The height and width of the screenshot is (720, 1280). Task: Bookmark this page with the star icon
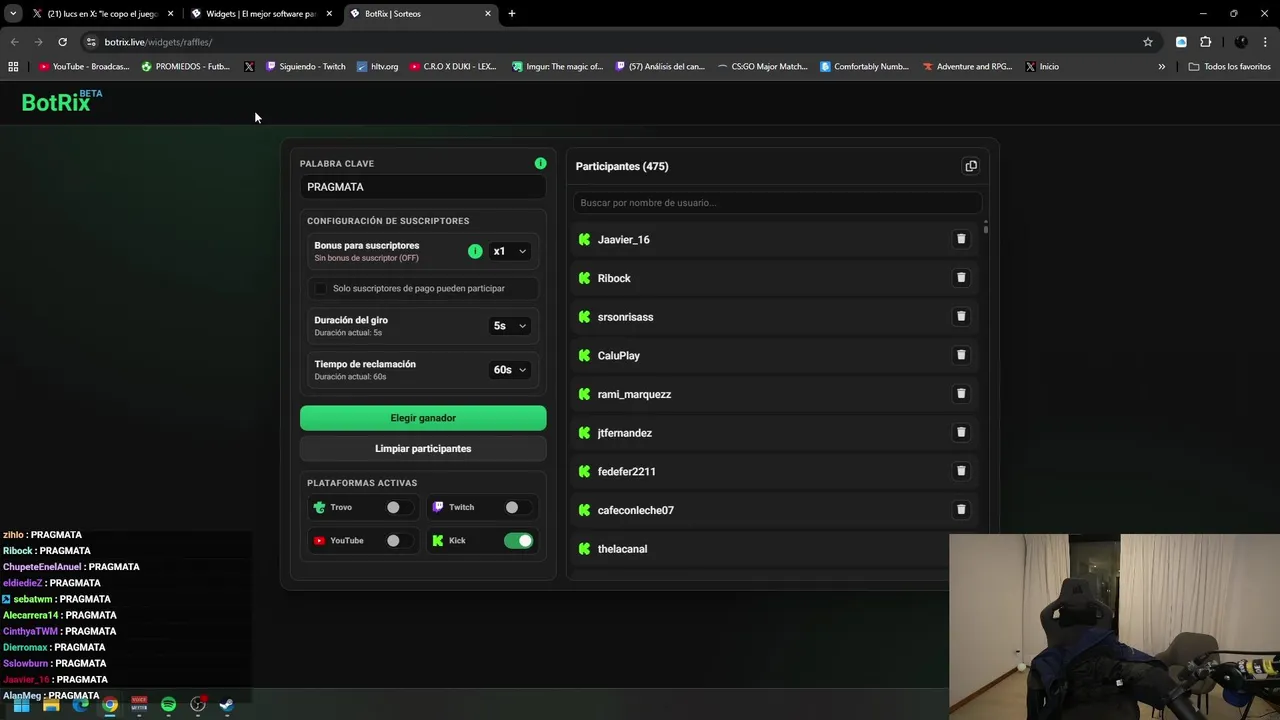click(x=1148, y=42)
